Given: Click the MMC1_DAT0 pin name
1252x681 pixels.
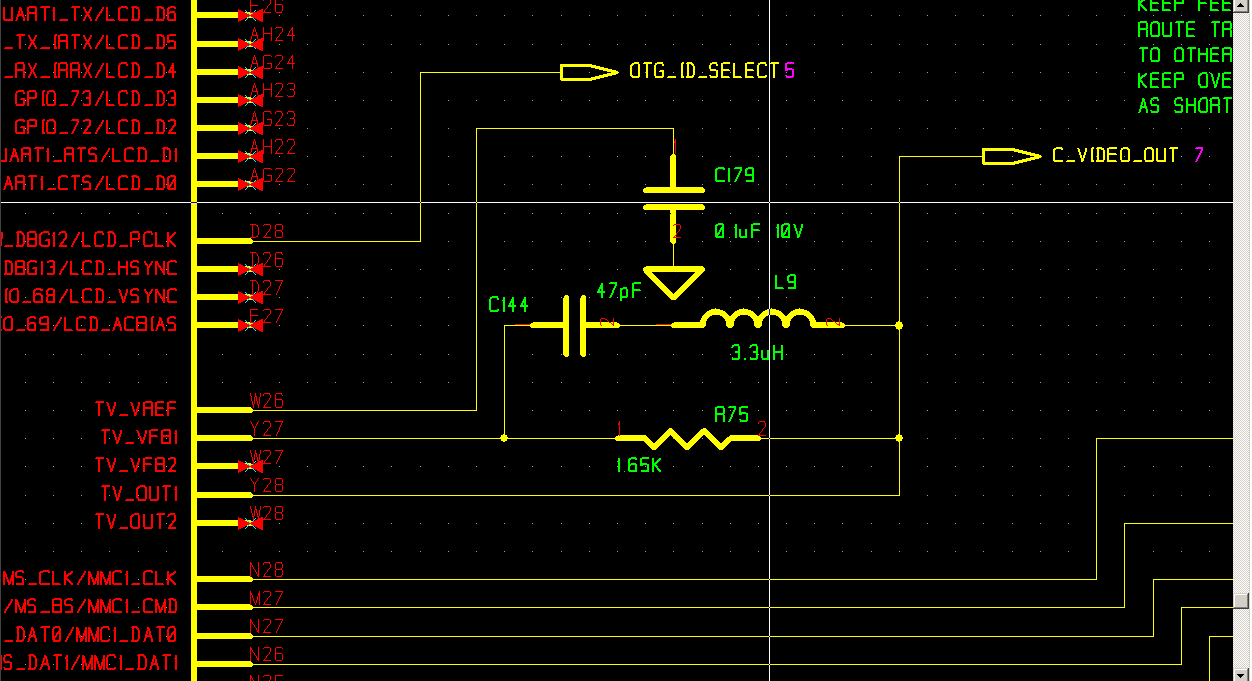Looking at the screenshot, I should [x=127, y=634].
